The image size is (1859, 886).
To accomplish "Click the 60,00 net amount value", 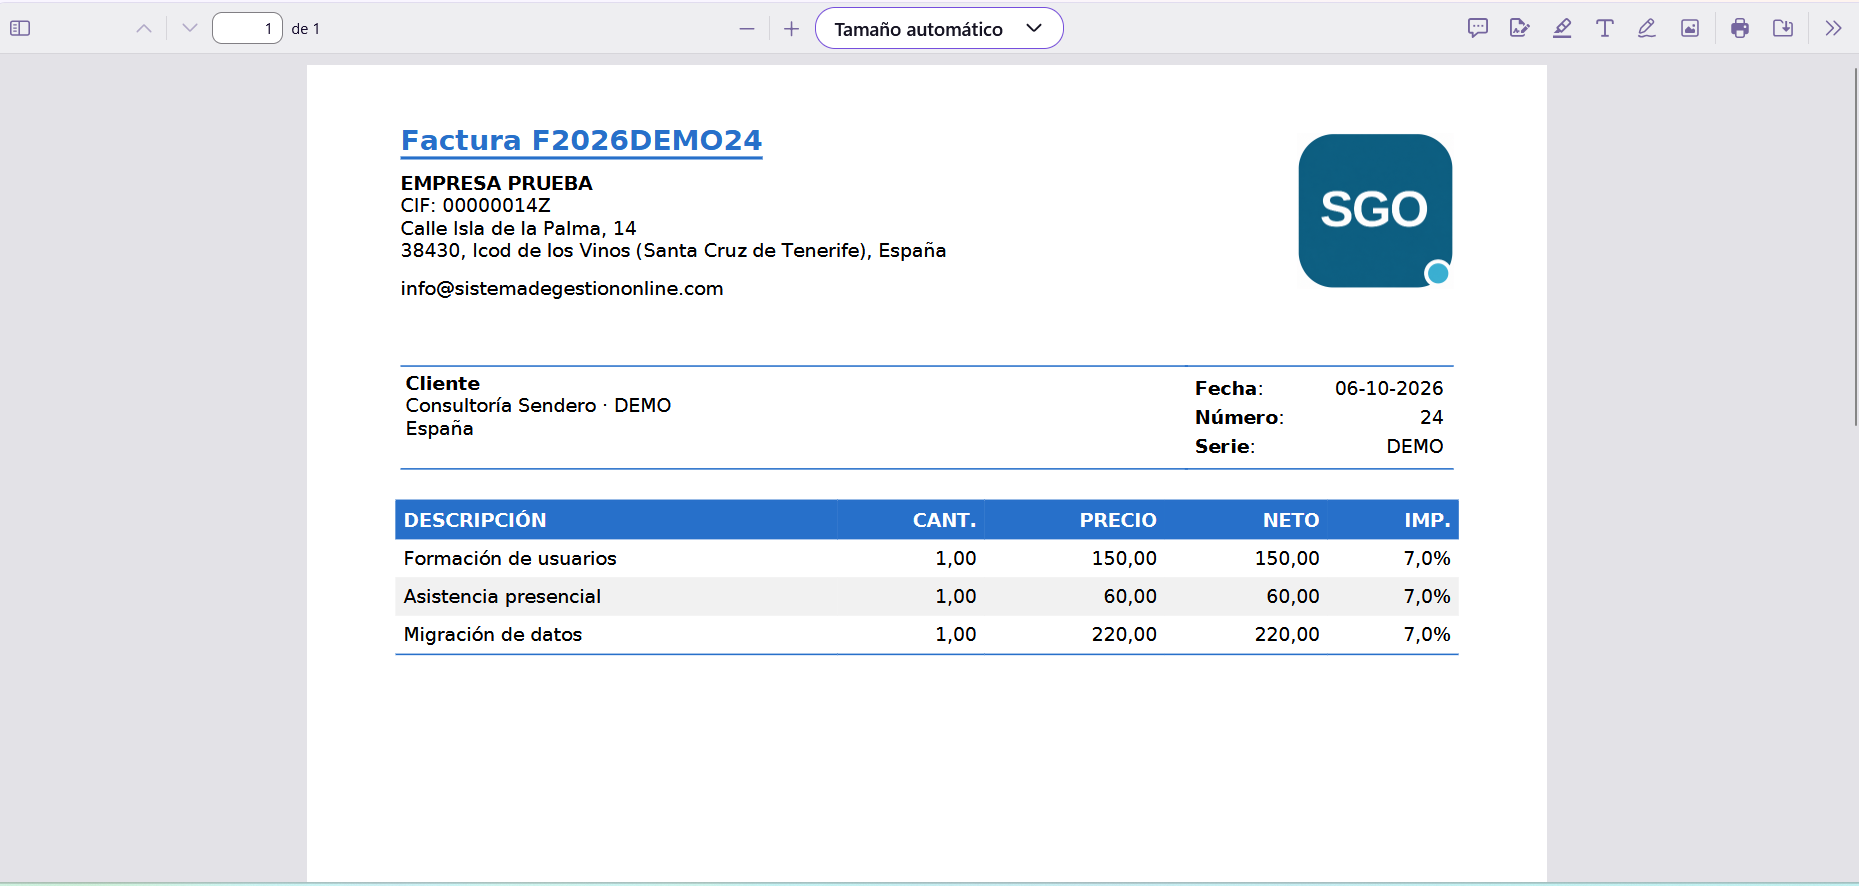I will pyautogui.click(x=1293, y=596).
